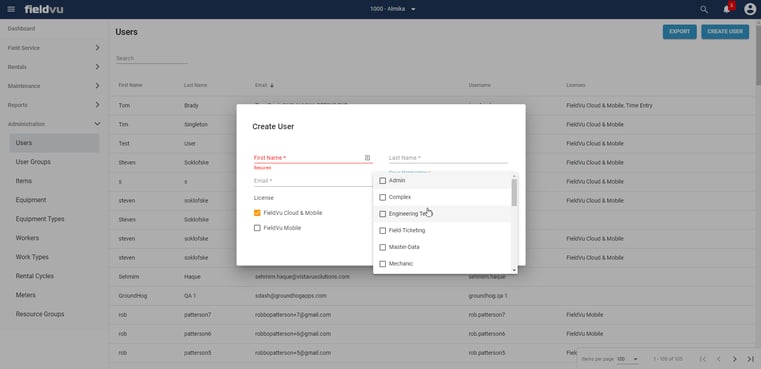
Task: Click the First Name field autofill icon
Action: (x=367, y=158)
